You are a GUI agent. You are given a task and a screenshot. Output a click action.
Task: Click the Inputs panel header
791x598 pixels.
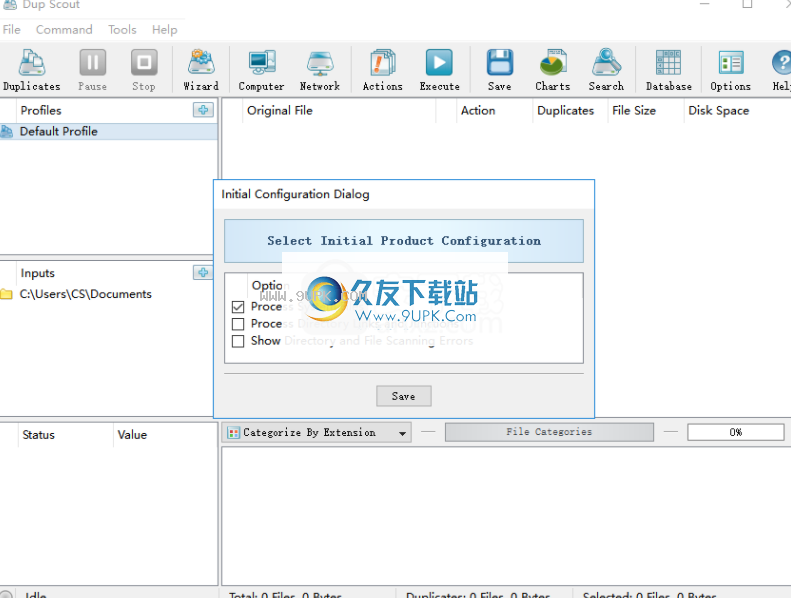37,273
